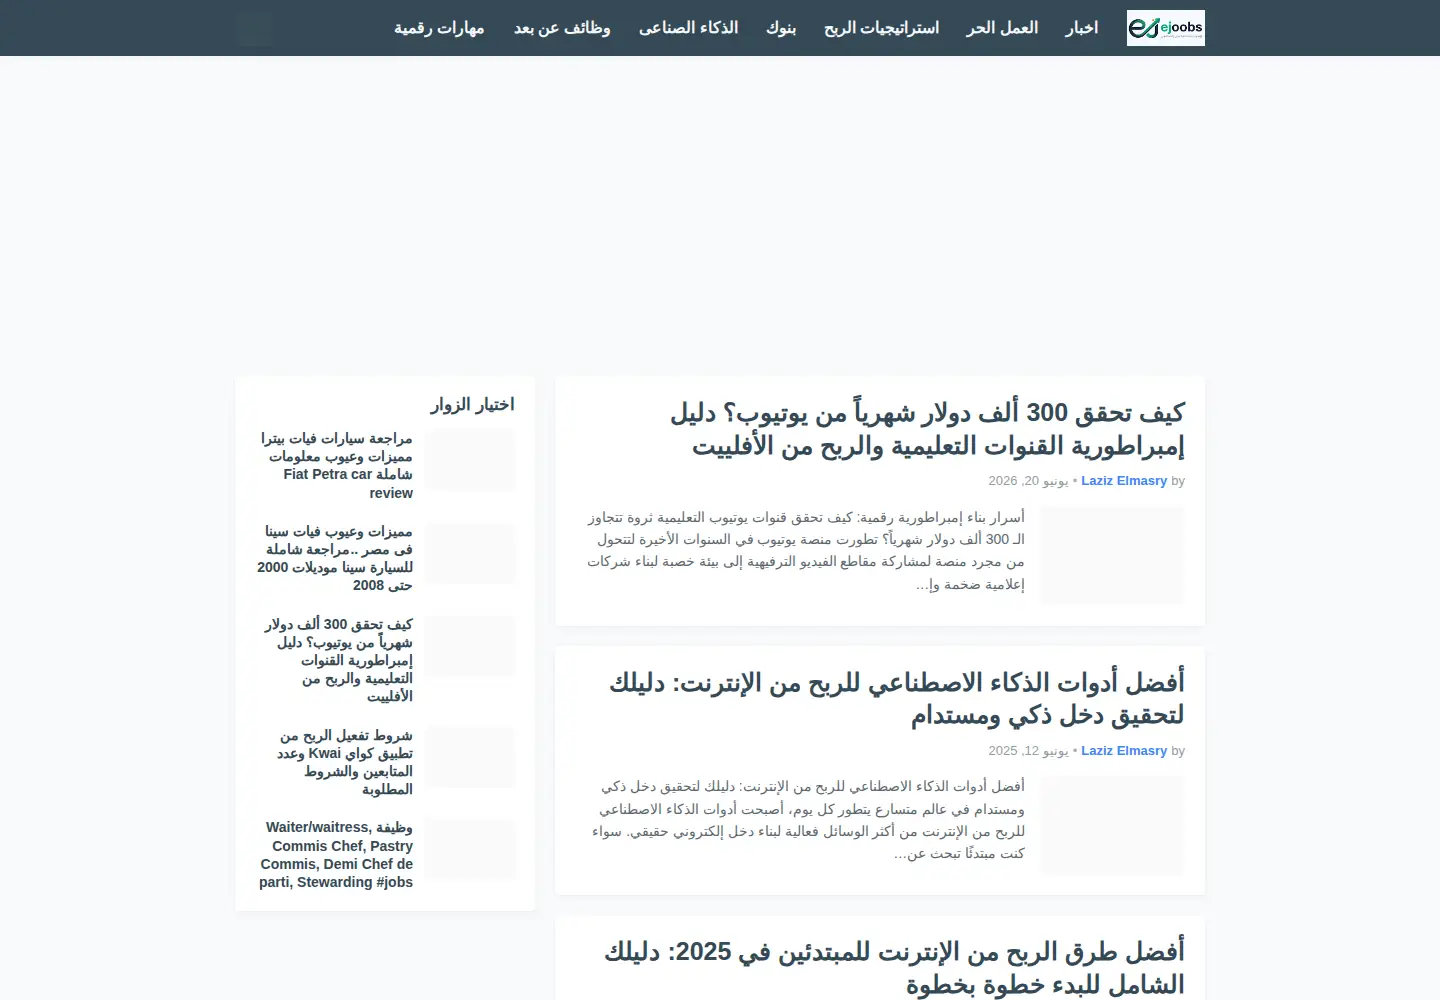Open the مهارات رقمية menu item

(x=439, y=28)
